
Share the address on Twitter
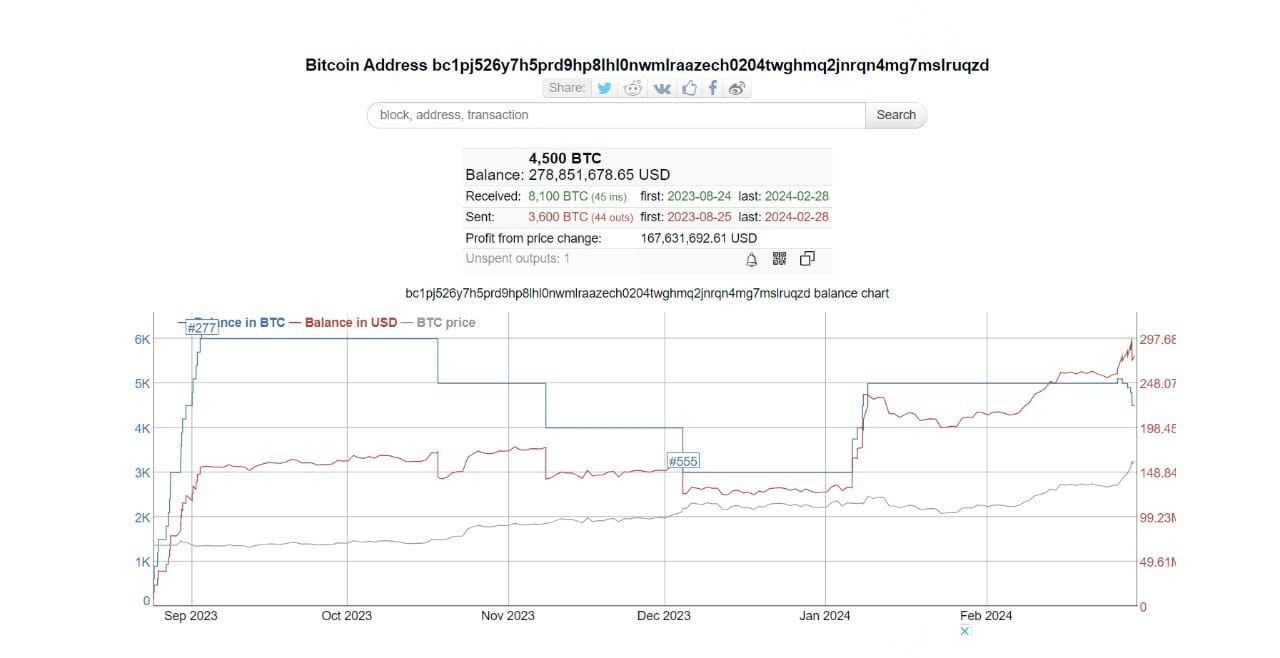click(x=604, y=88)
